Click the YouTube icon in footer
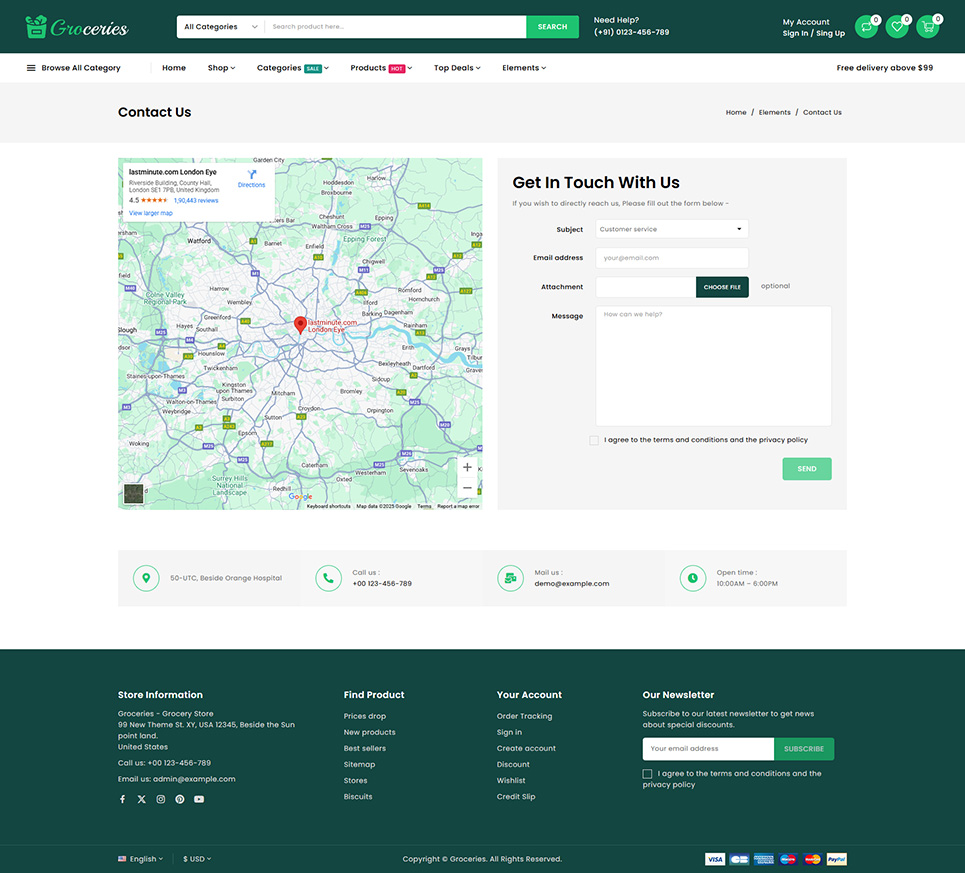This screenshot has width=965, height=873. [199, 799]
